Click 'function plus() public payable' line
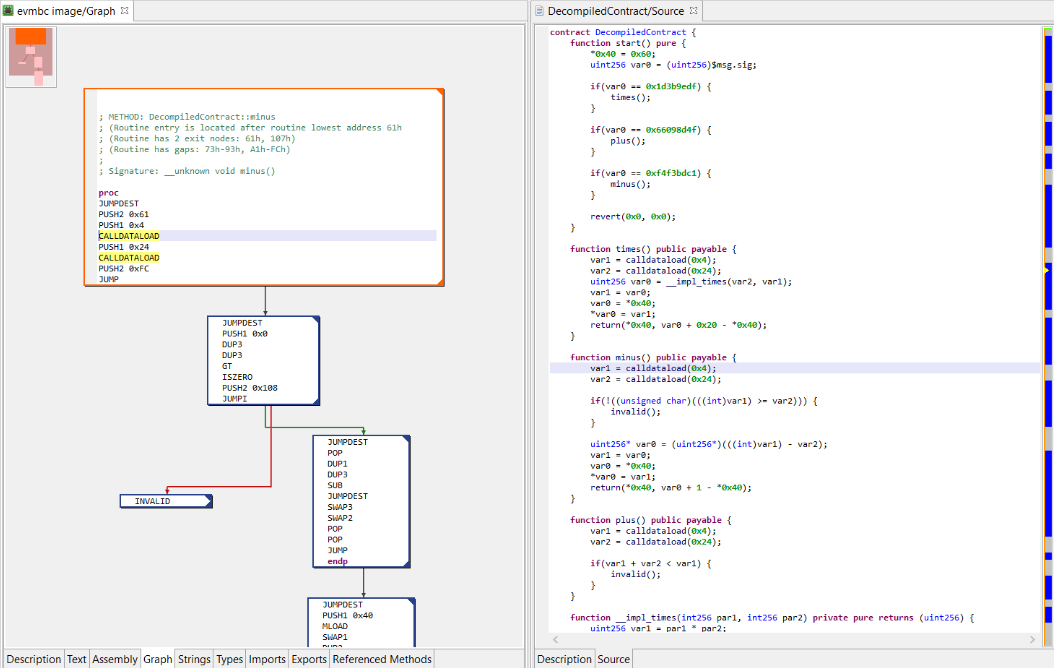 (x=651, y=520)
